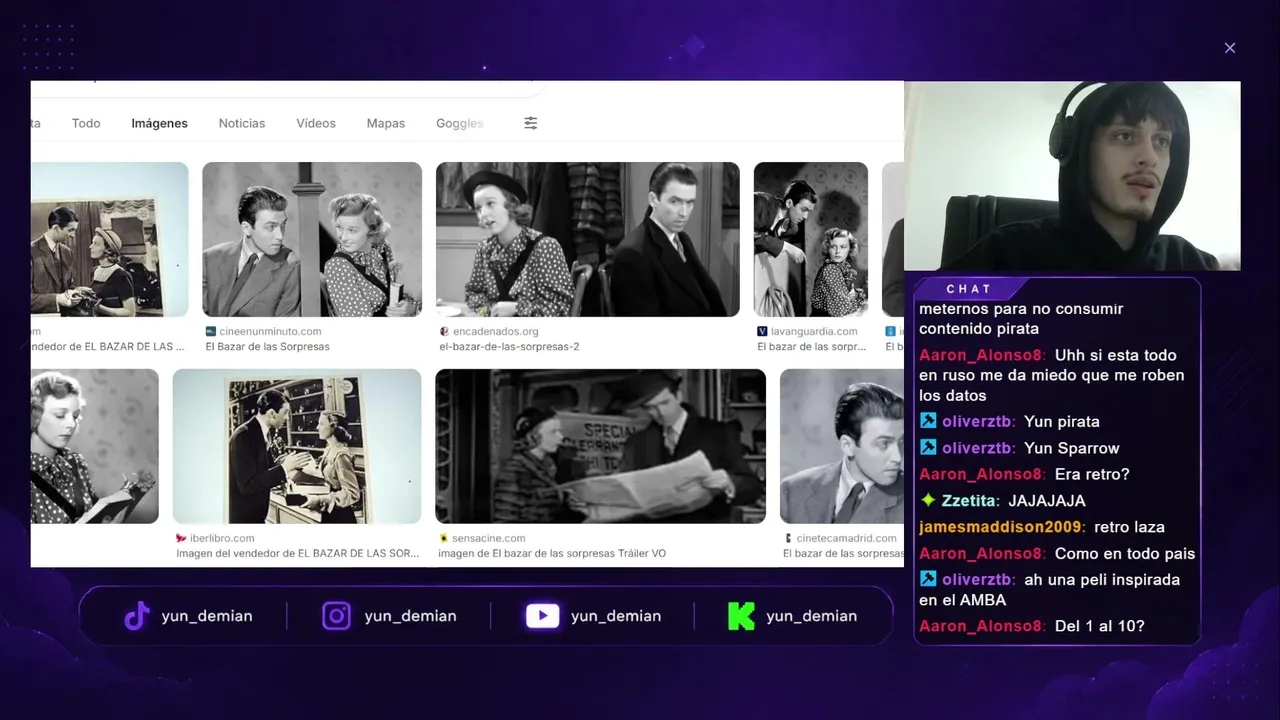This screenshot has height=720, width=1280.
Task: Click the iberlibro caption "Imagen del vendedor"
Action: click(298, 553)
